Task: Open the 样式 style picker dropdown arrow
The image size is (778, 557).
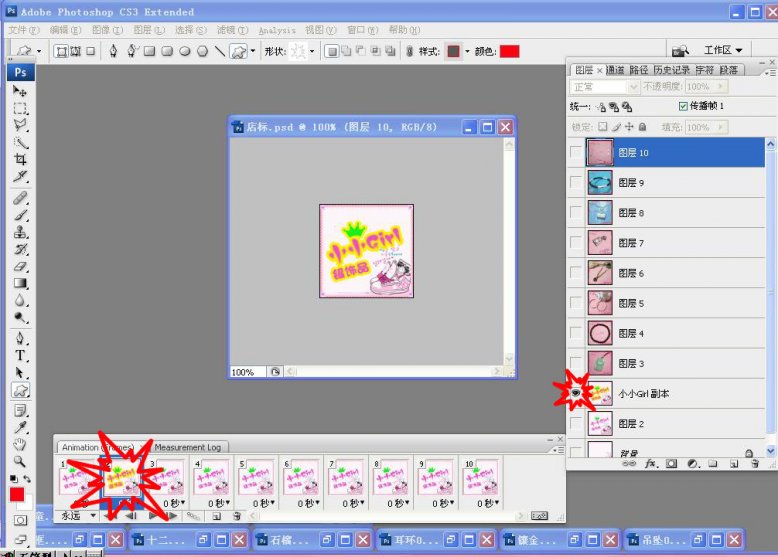Action: click(467, 51)
